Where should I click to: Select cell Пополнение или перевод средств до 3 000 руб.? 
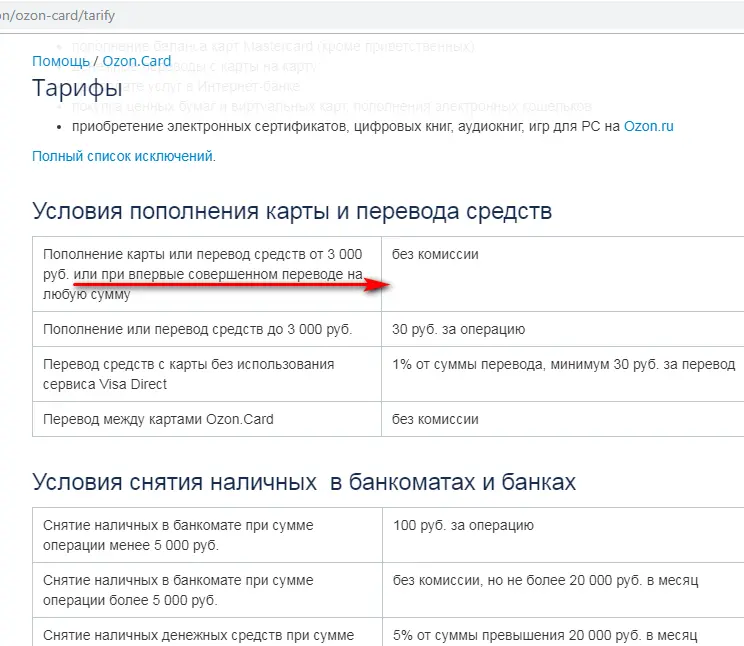click(207, 329)
